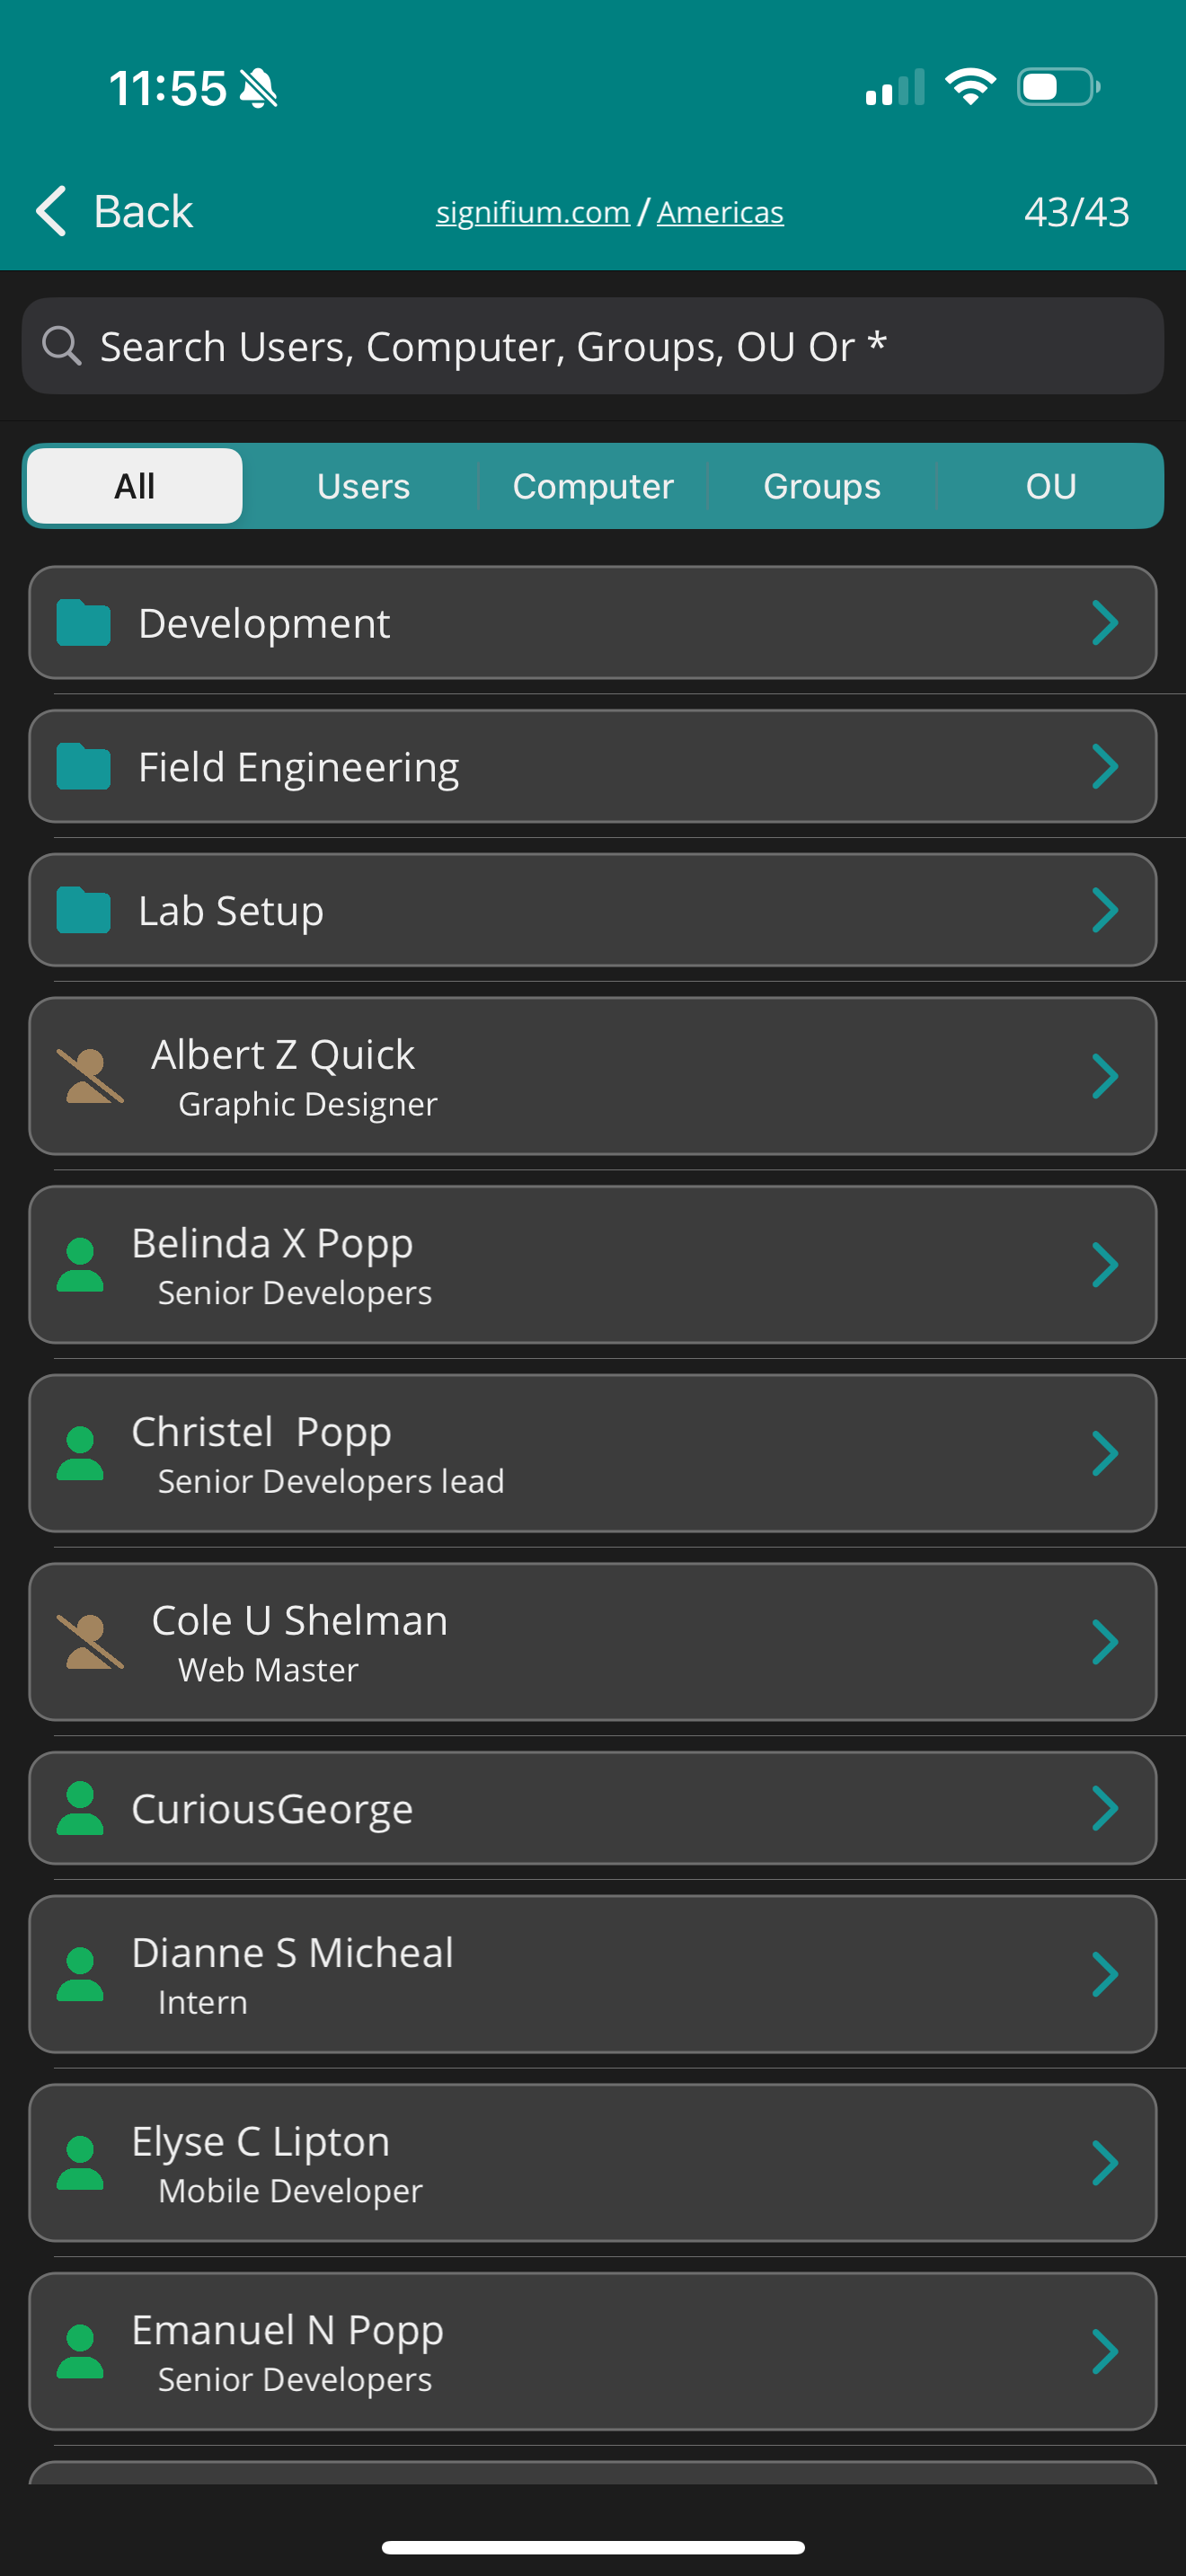This screenshot has height=2576, width=1186.
Task: Click Belinda X Popp's green user icon
Action: (80, 1265)
